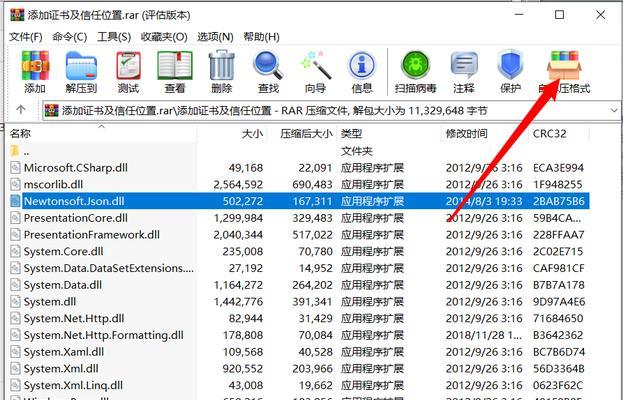
Task: Sort by Type (类型) column header
Action: coord(389,133)
